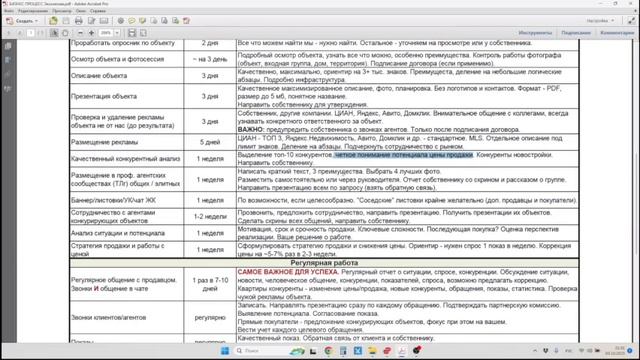Viewport: 640px width, 360px height.
Task: Show hidden system tray icons chevron
Action: (535, 351)
